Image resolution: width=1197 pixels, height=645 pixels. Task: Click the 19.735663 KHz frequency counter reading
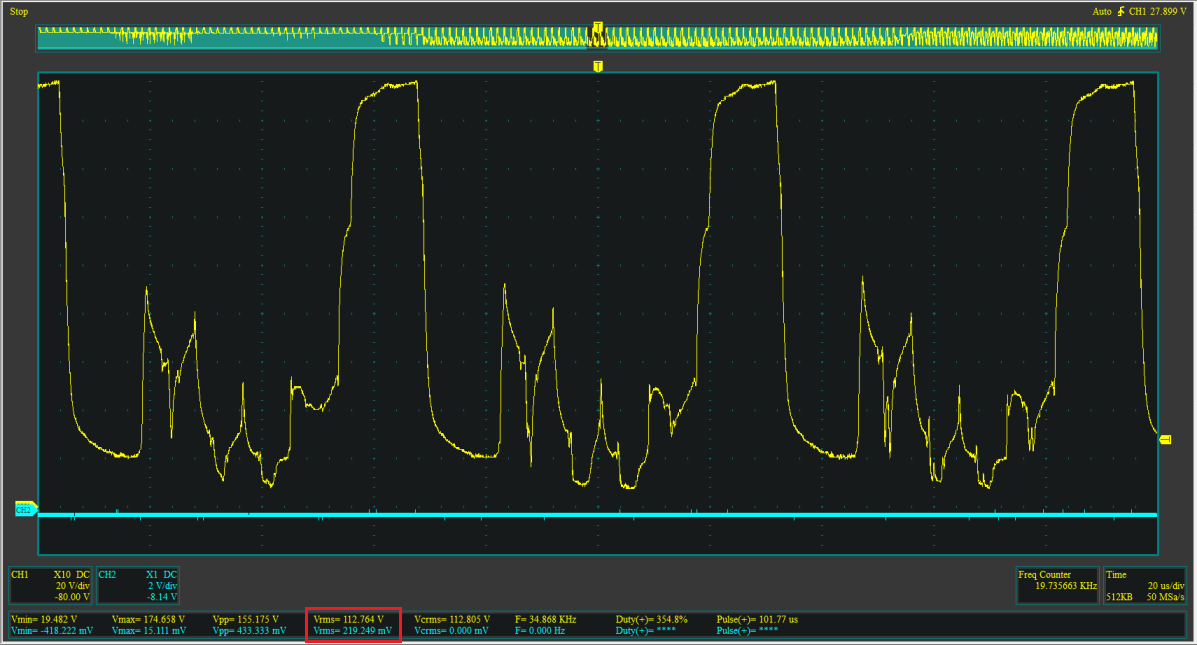click(1066, 586)
